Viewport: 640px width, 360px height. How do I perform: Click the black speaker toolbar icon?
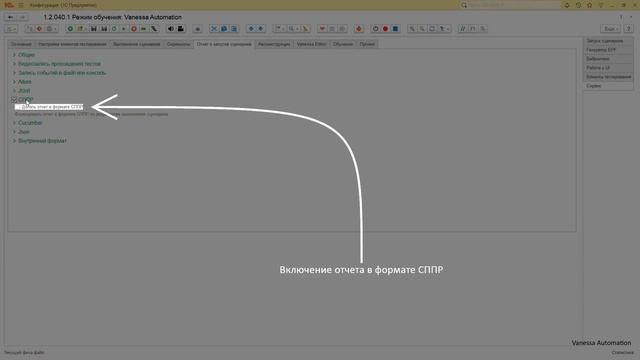171,29
